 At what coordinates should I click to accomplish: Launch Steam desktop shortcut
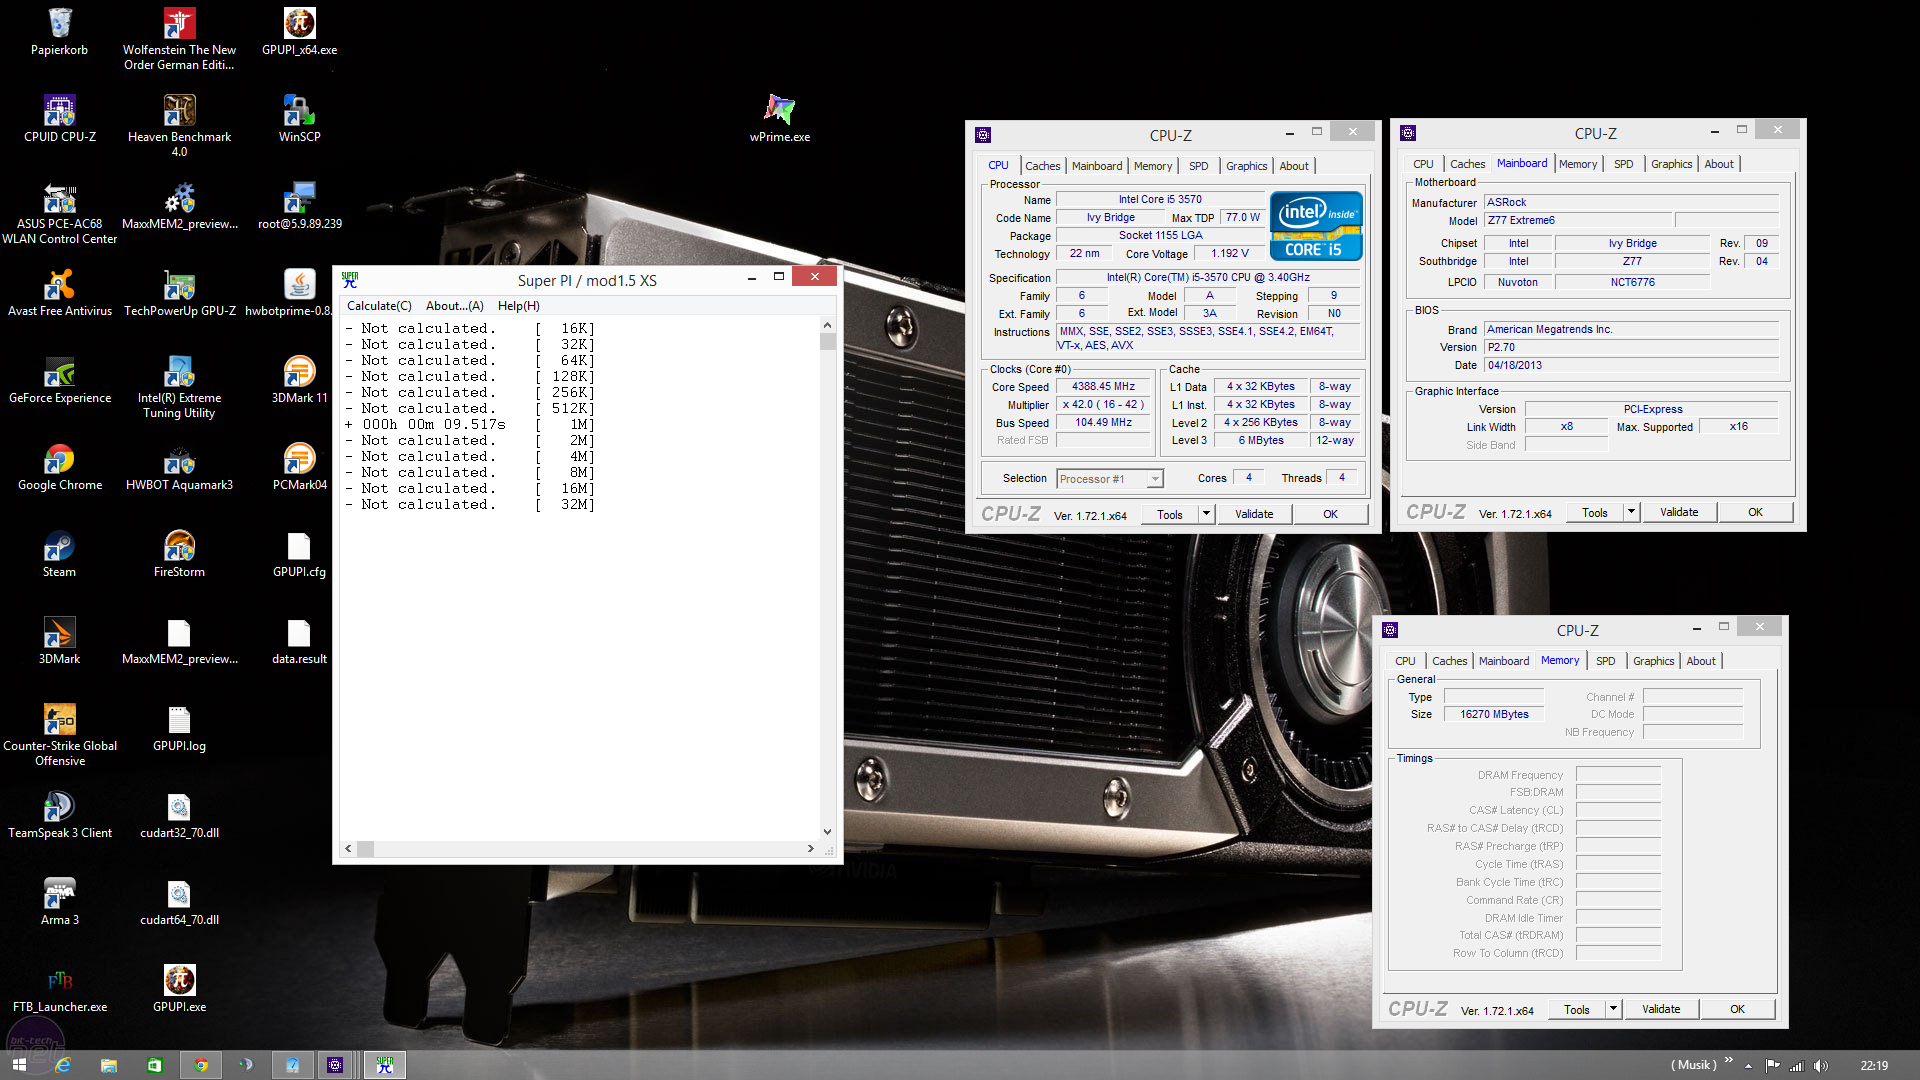pyautogui.click(x=59, y=554)
